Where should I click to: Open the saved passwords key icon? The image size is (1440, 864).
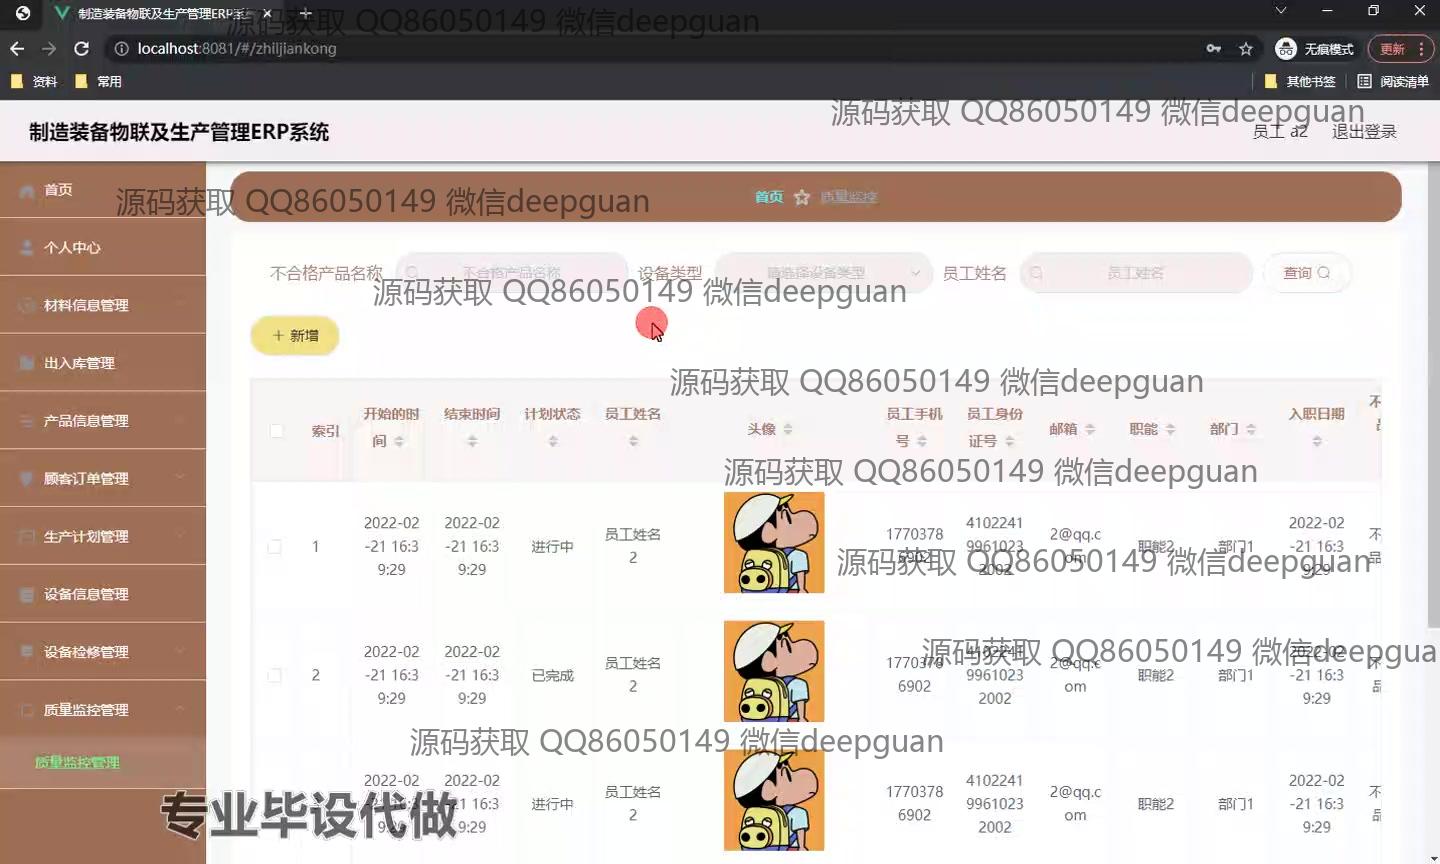[1214, 48]
